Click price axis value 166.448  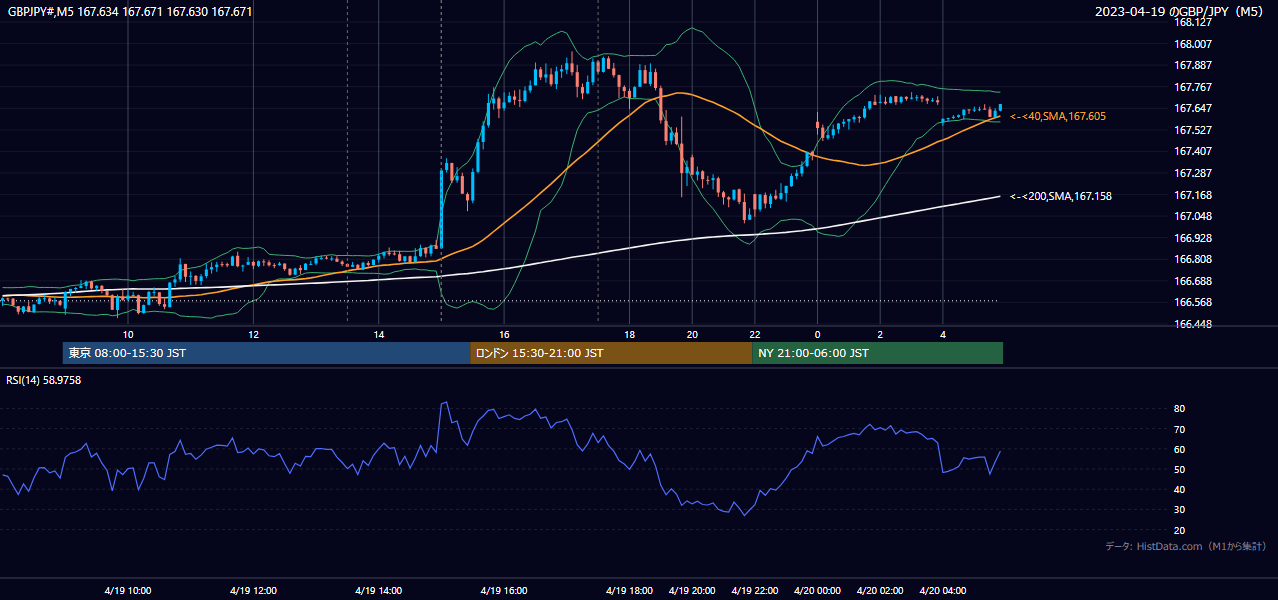[x=1192, y=324]
